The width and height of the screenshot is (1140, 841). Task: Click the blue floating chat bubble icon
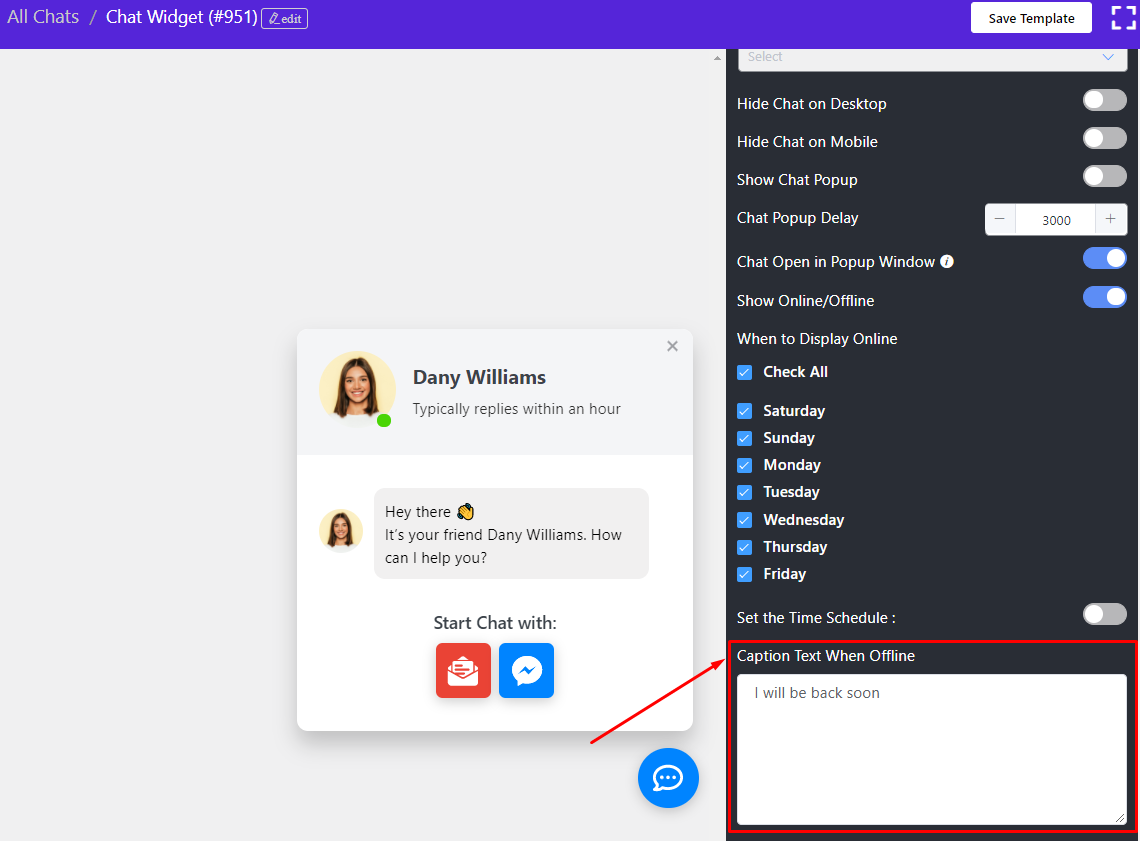(668, 778)
